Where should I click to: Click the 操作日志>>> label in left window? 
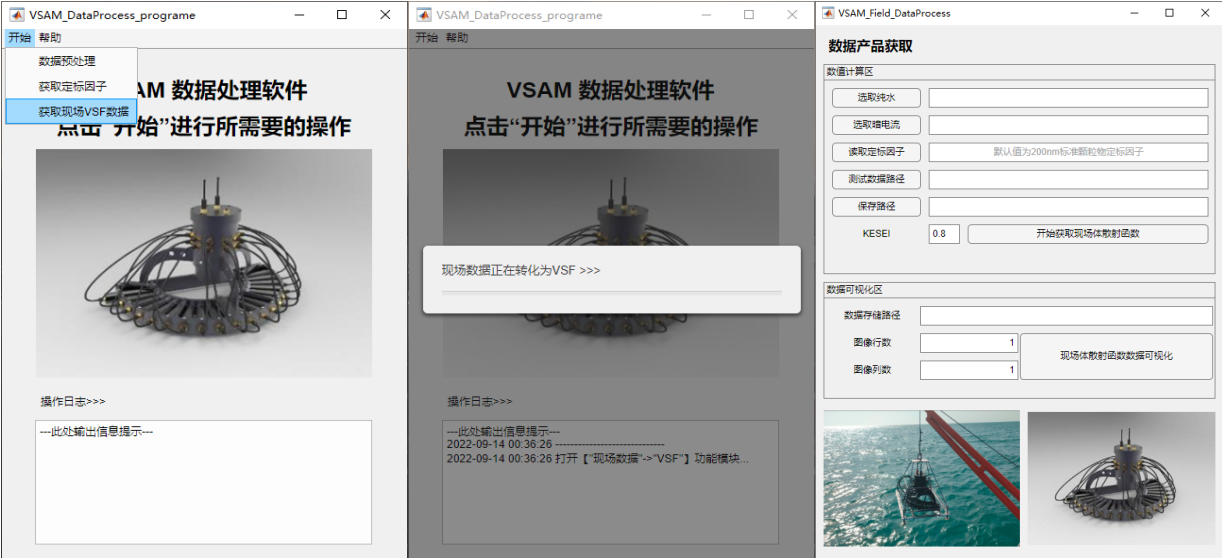73,401
